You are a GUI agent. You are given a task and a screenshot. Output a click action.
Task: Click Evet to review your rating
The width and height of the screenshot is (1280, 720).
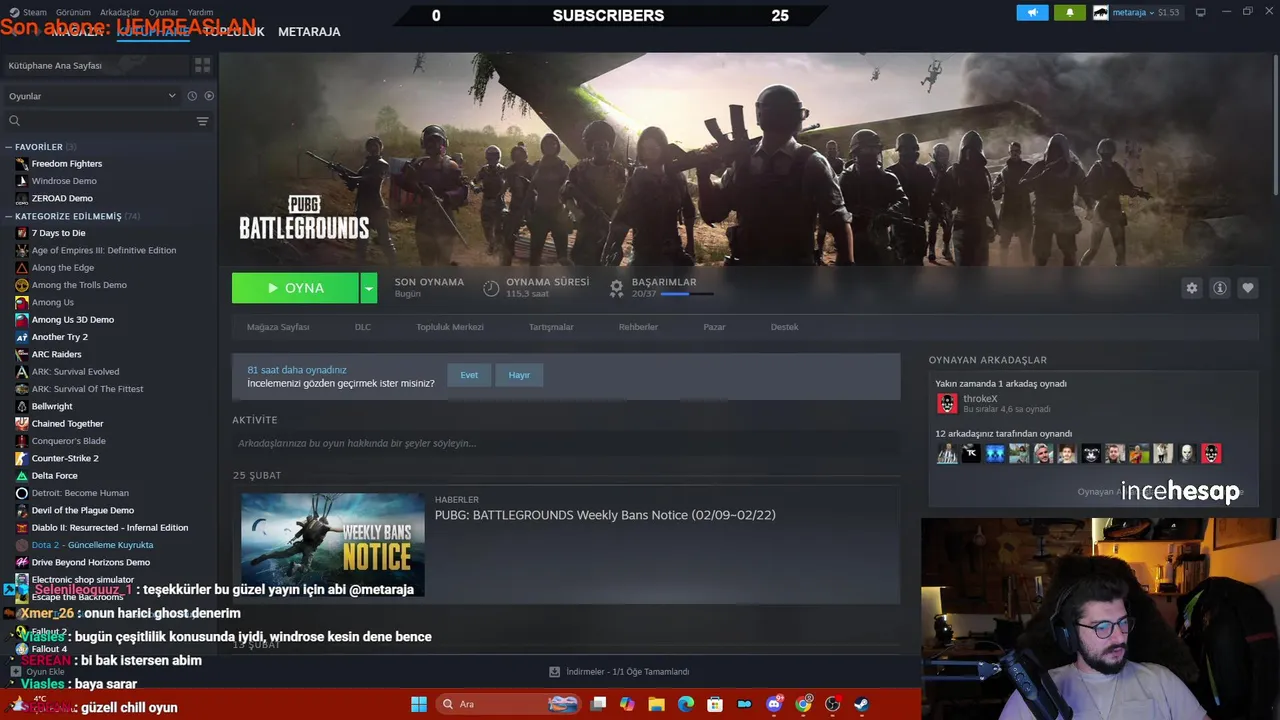pyautogui.click(x=469, y=375)
